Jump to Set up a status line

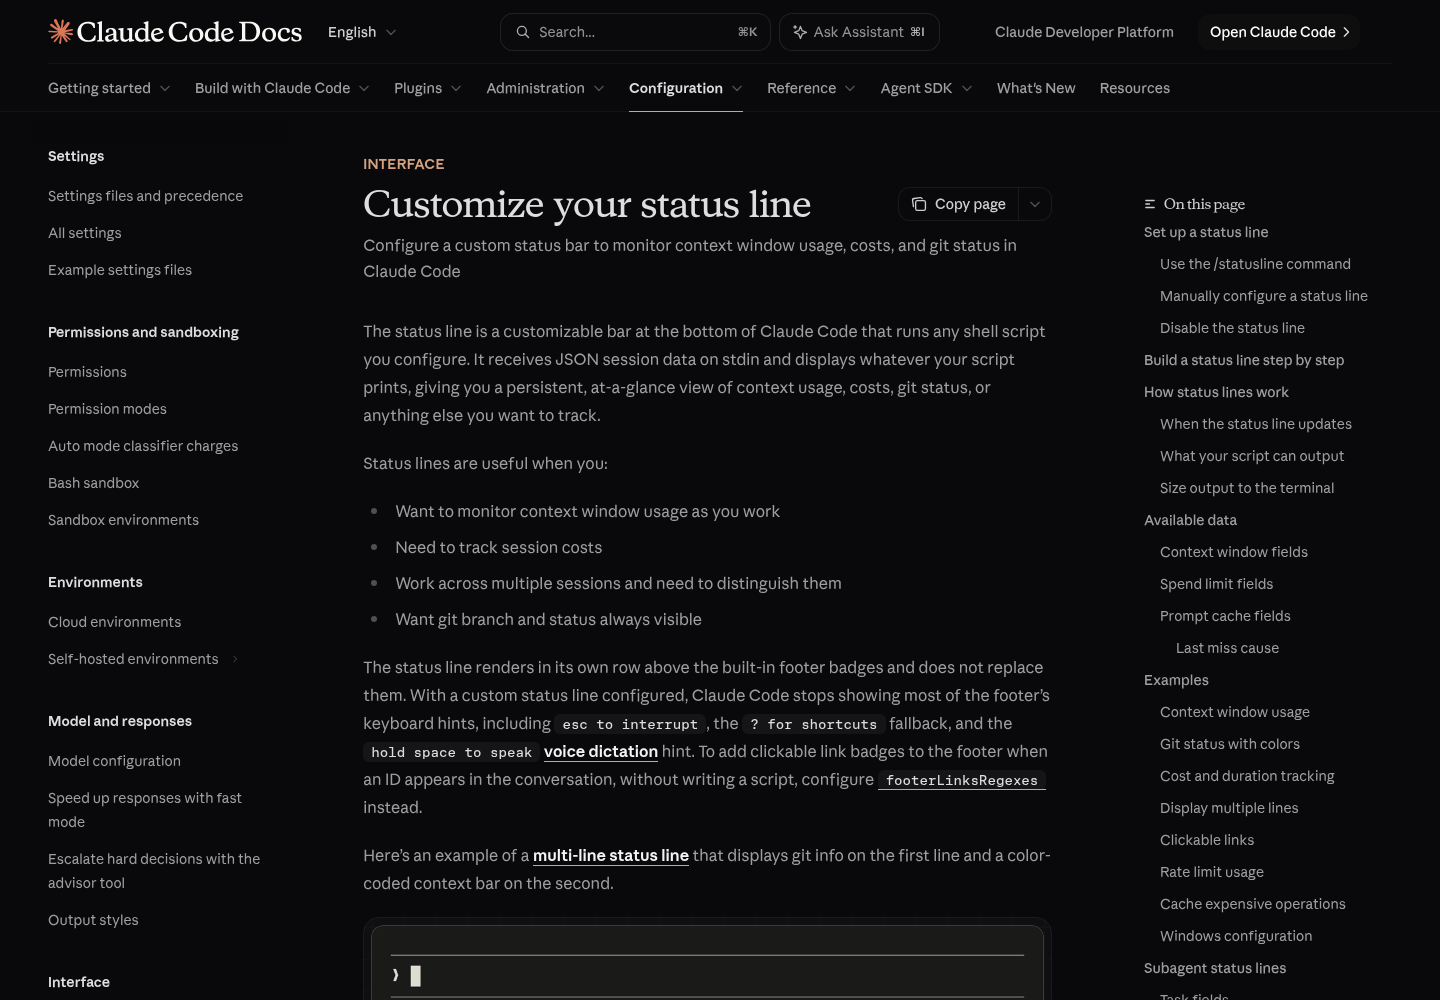coord(1206,232)
